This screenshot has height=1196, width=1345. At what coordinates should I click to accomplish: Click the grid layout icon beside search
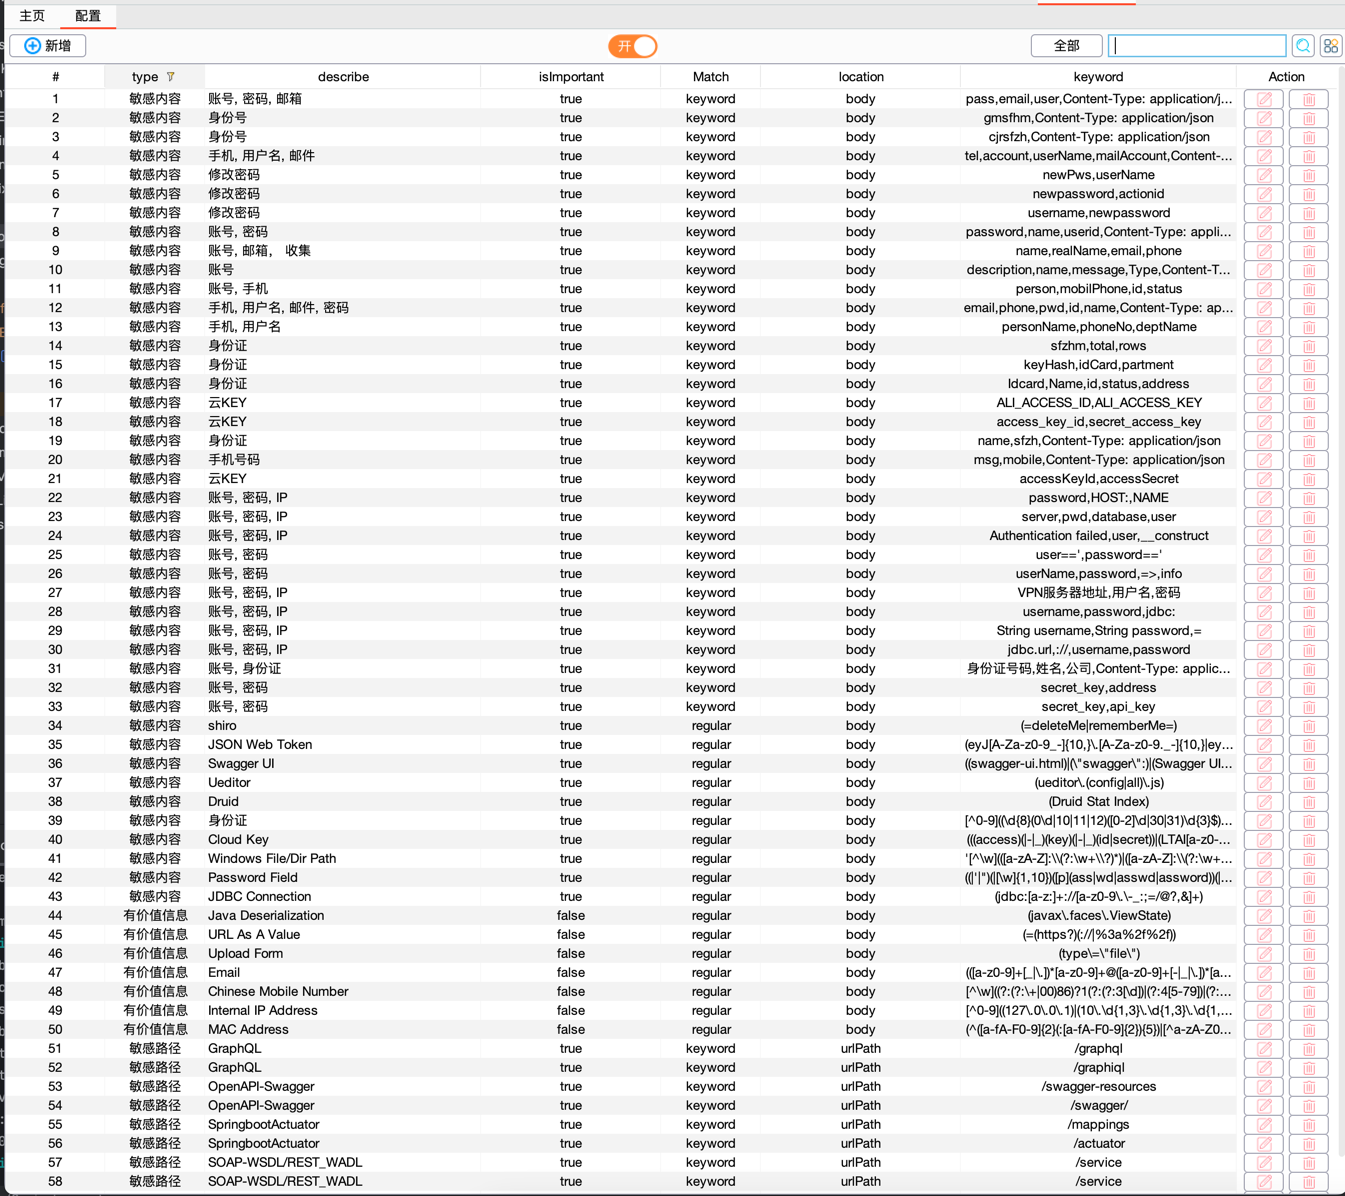click(x=1331, y=46)
